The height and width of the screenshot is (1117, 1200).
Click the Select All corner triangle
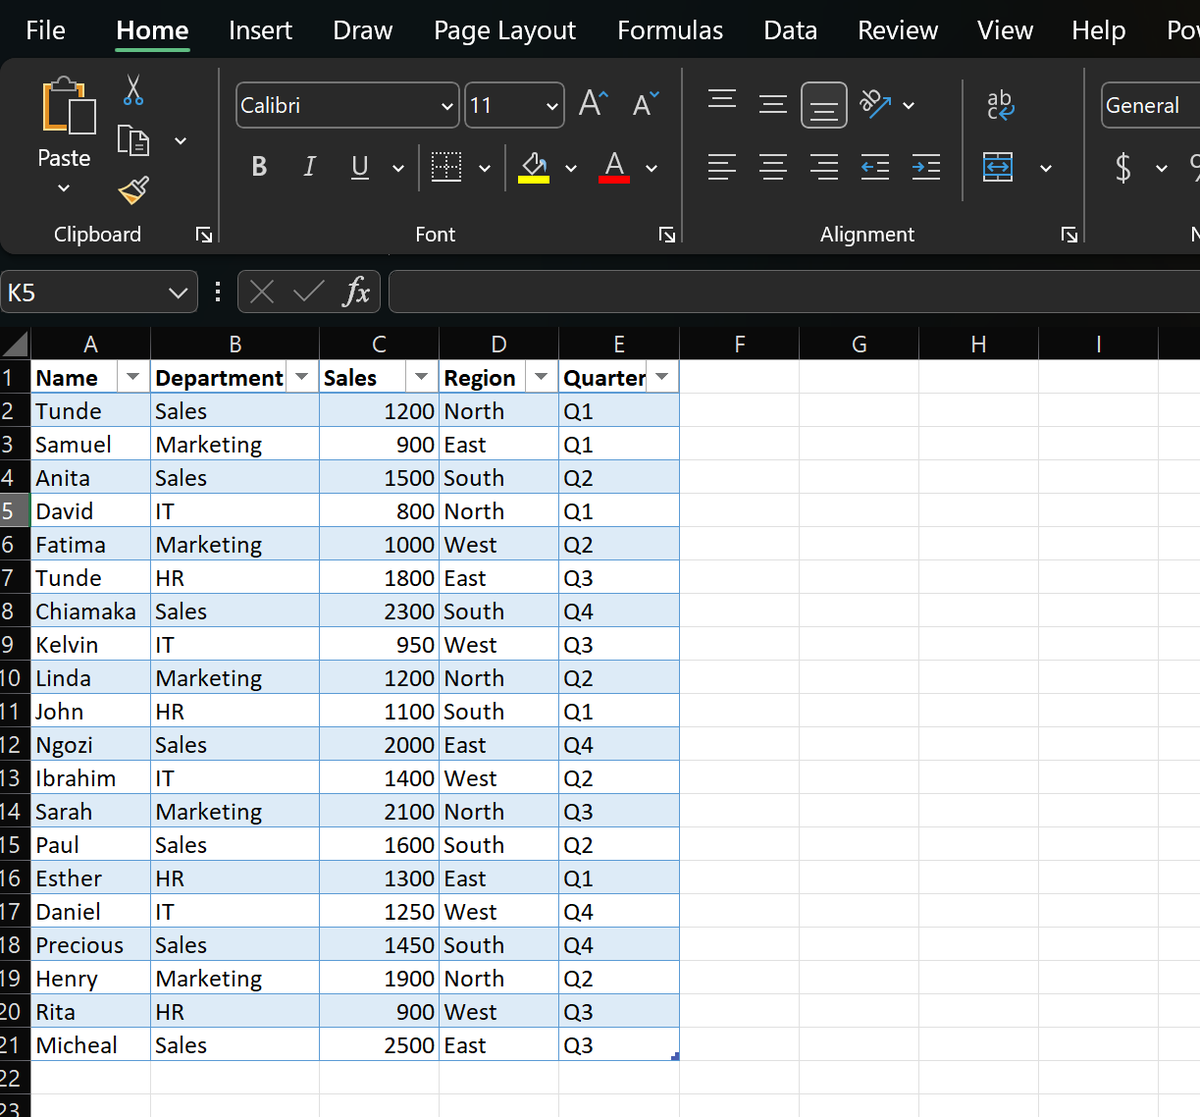point(15,345)
